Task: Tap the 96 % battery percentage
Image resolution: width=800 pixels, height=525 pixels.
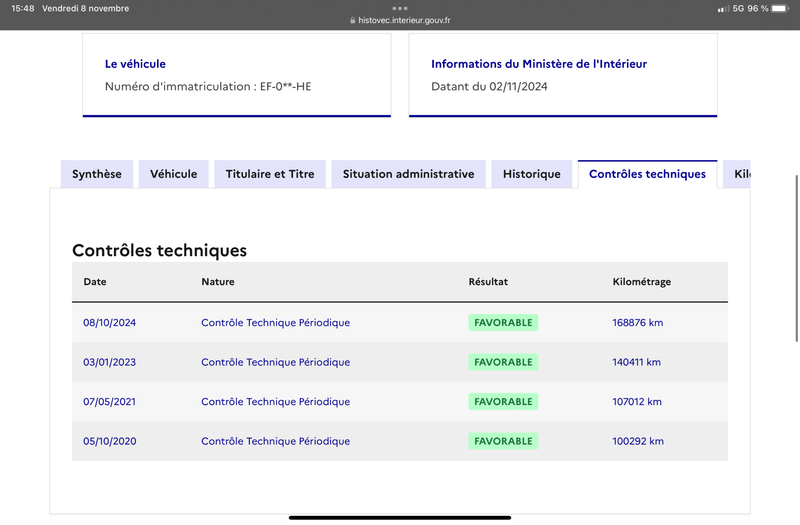Action: pos(758,8)
